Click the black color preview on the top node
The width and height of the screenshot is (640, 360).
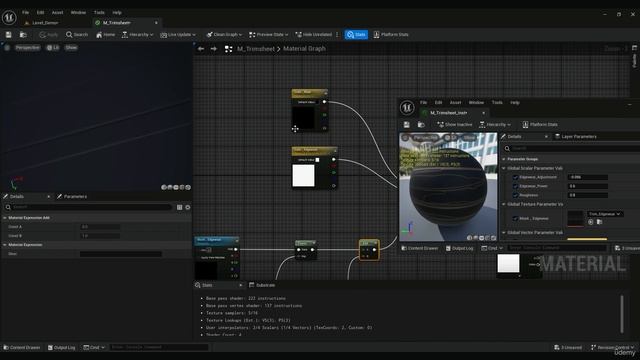(x=303, y=118)
